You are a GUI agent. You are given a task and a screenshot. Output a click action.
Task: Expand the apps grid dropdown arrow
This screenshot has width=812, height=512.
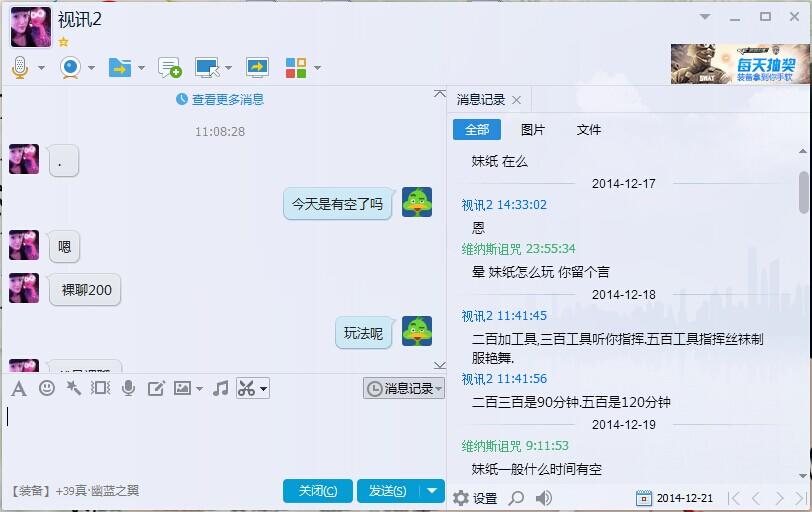(317, 68)
